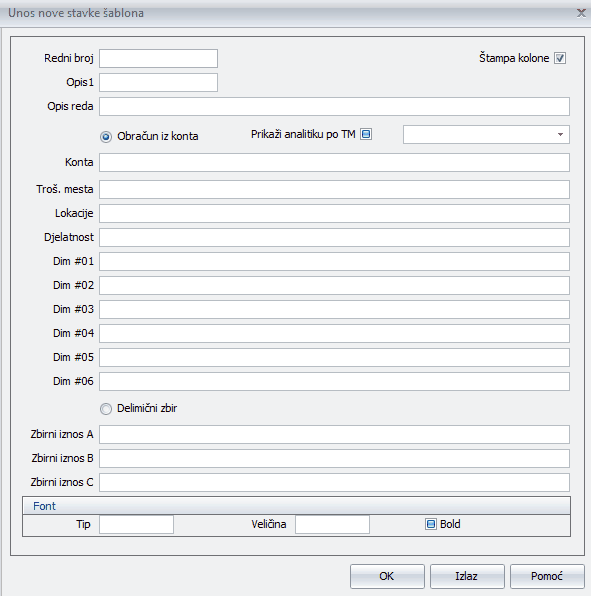This screenshot has width=591, height=596.
Task: Click into the Opis1 text box
Action: [x=158, y=82]
